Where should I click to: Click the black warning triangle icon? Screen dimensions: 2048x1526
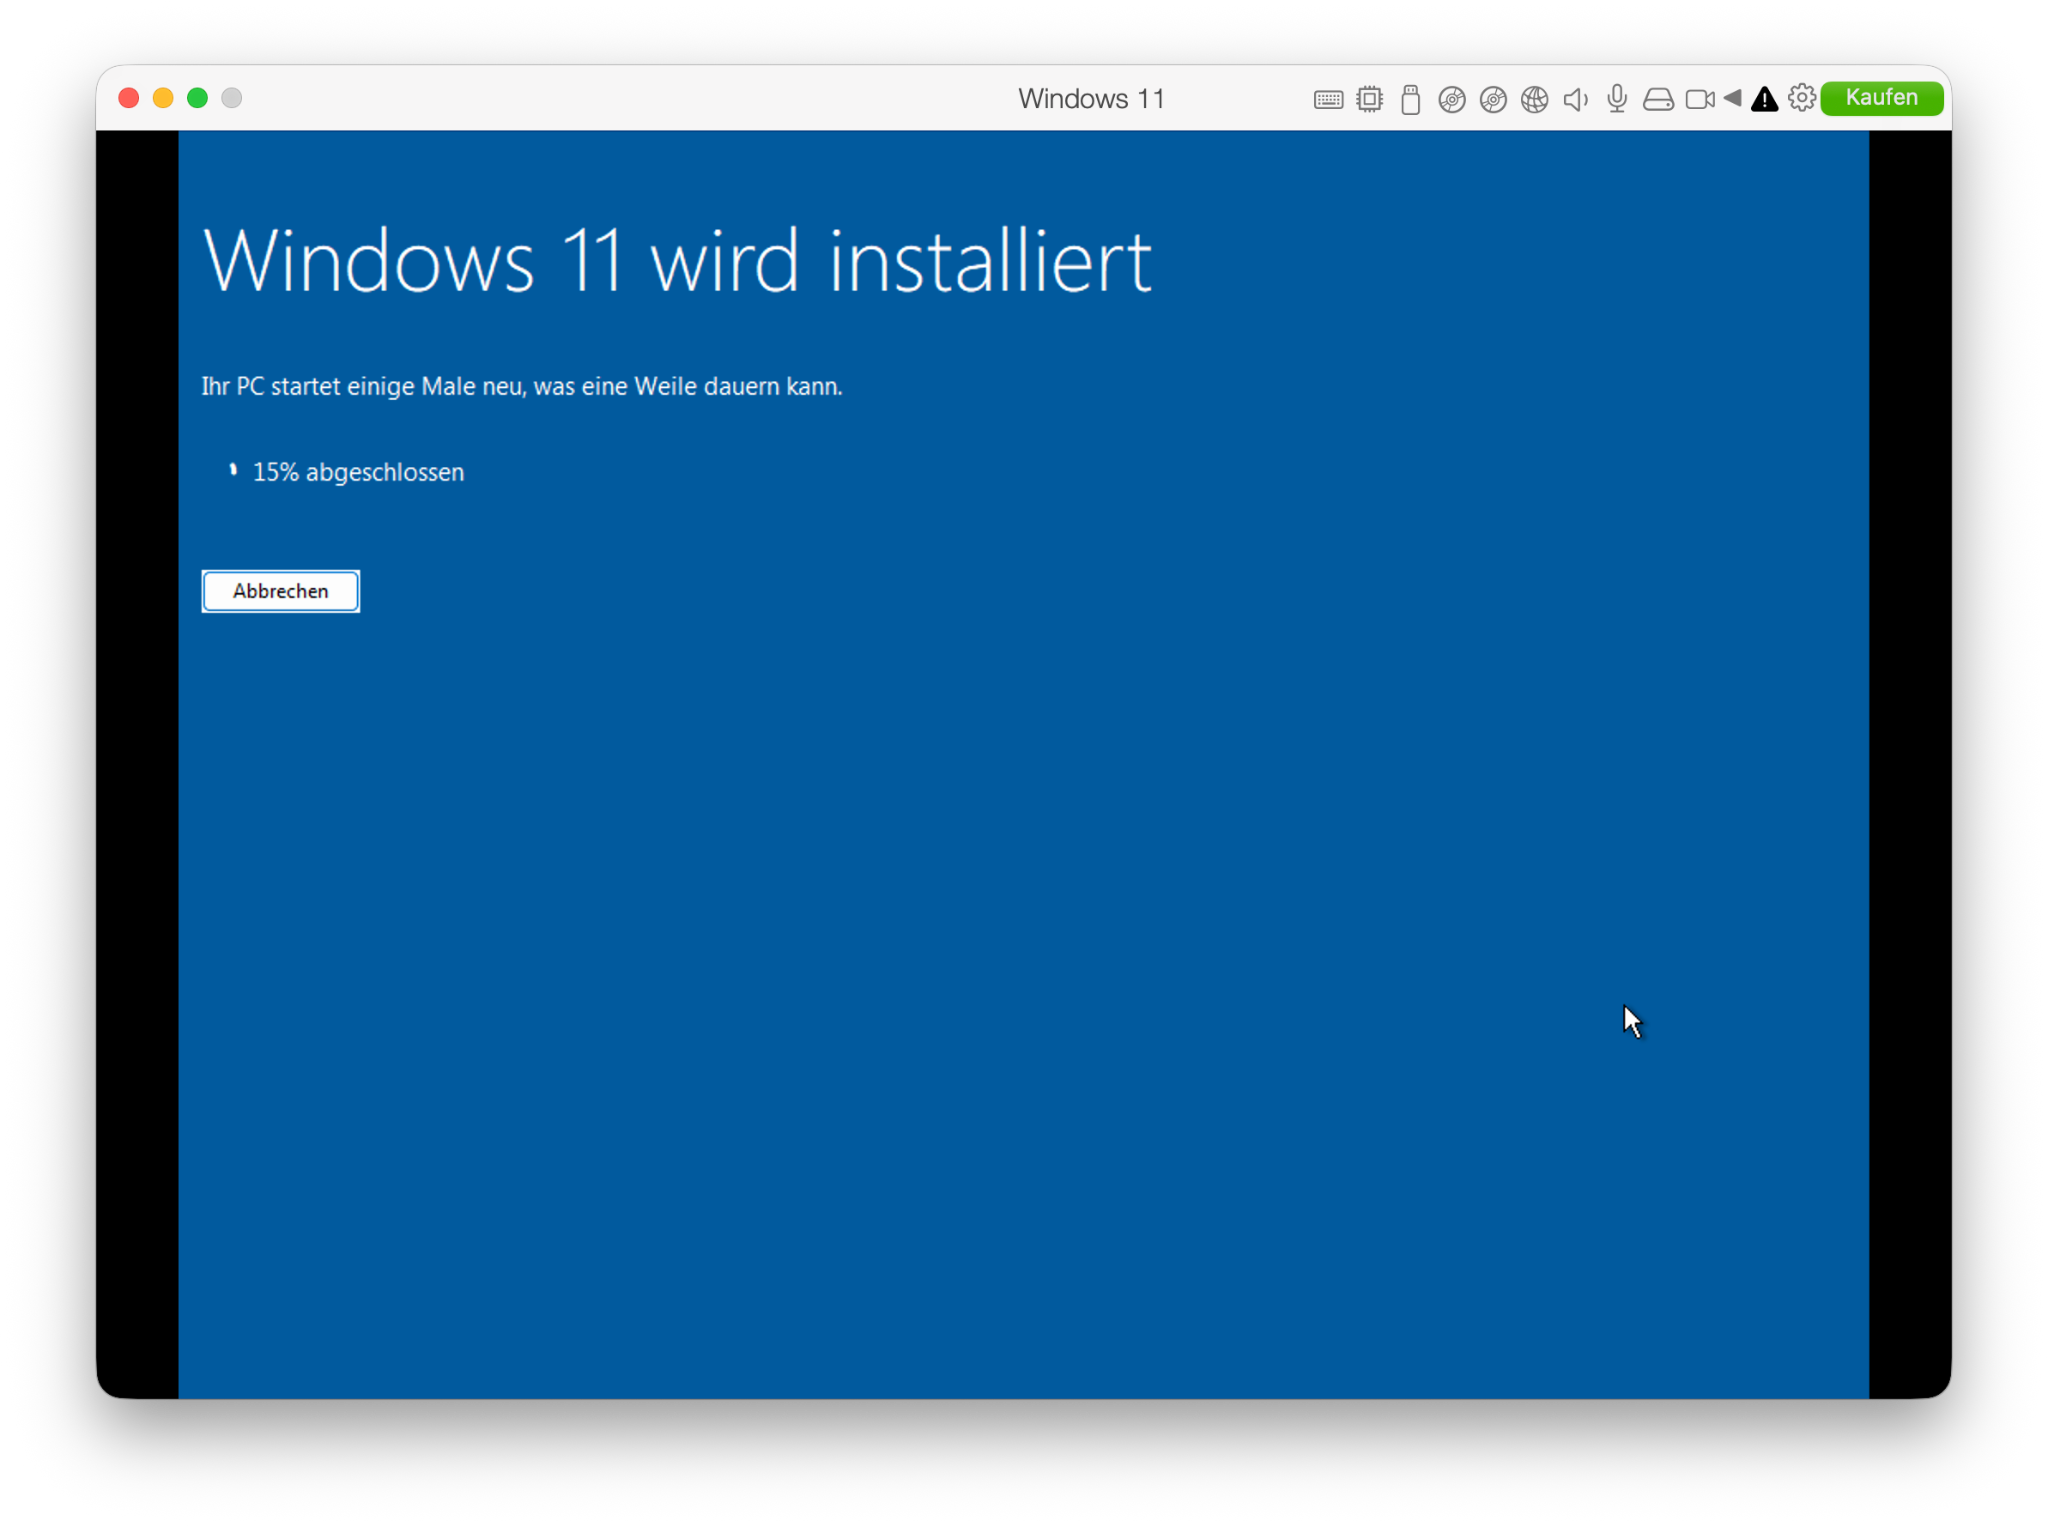point(1764,99)
